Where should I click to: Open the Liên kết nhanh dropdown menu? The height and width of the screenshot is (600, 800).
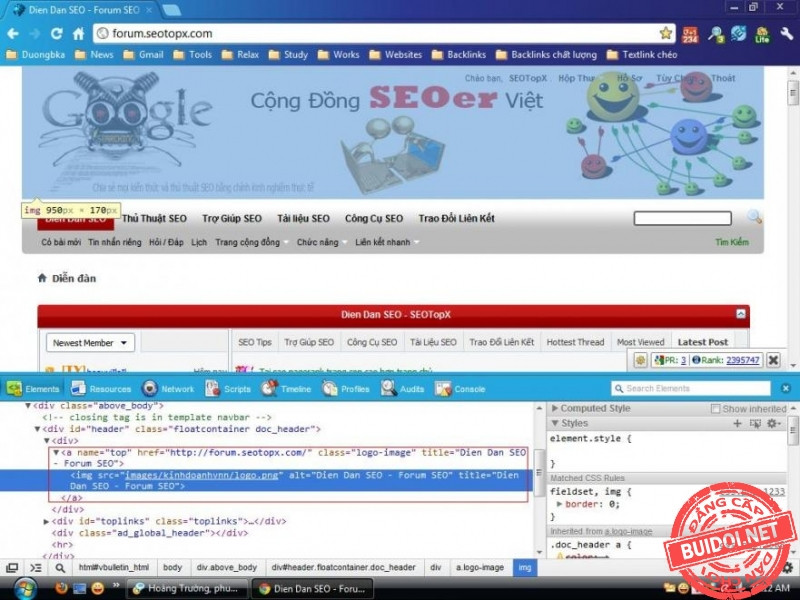(x=387, y=242)
